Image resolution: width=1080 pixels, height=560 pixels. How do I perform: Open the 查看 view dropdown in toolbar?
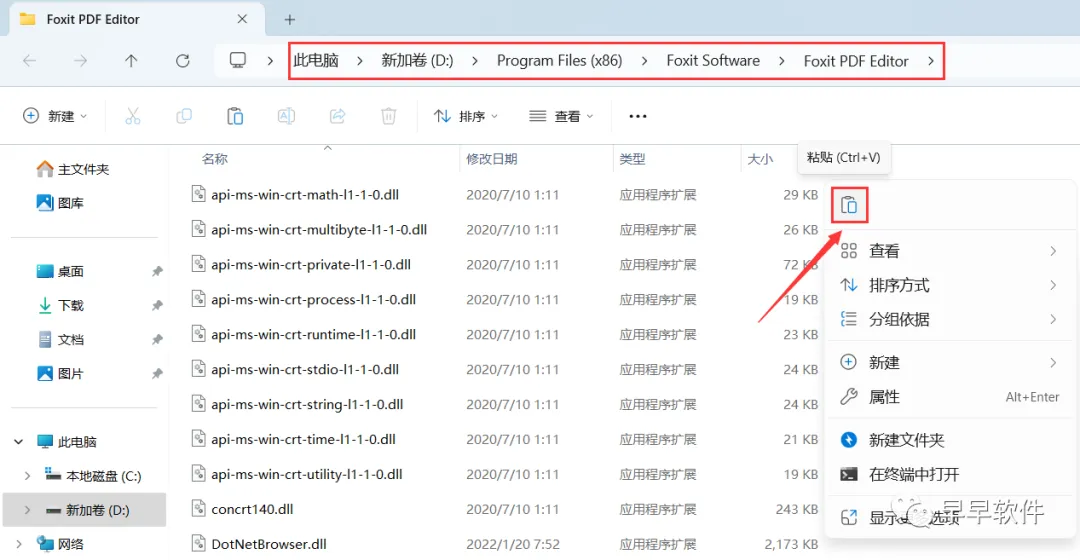[x=561, y=116]
